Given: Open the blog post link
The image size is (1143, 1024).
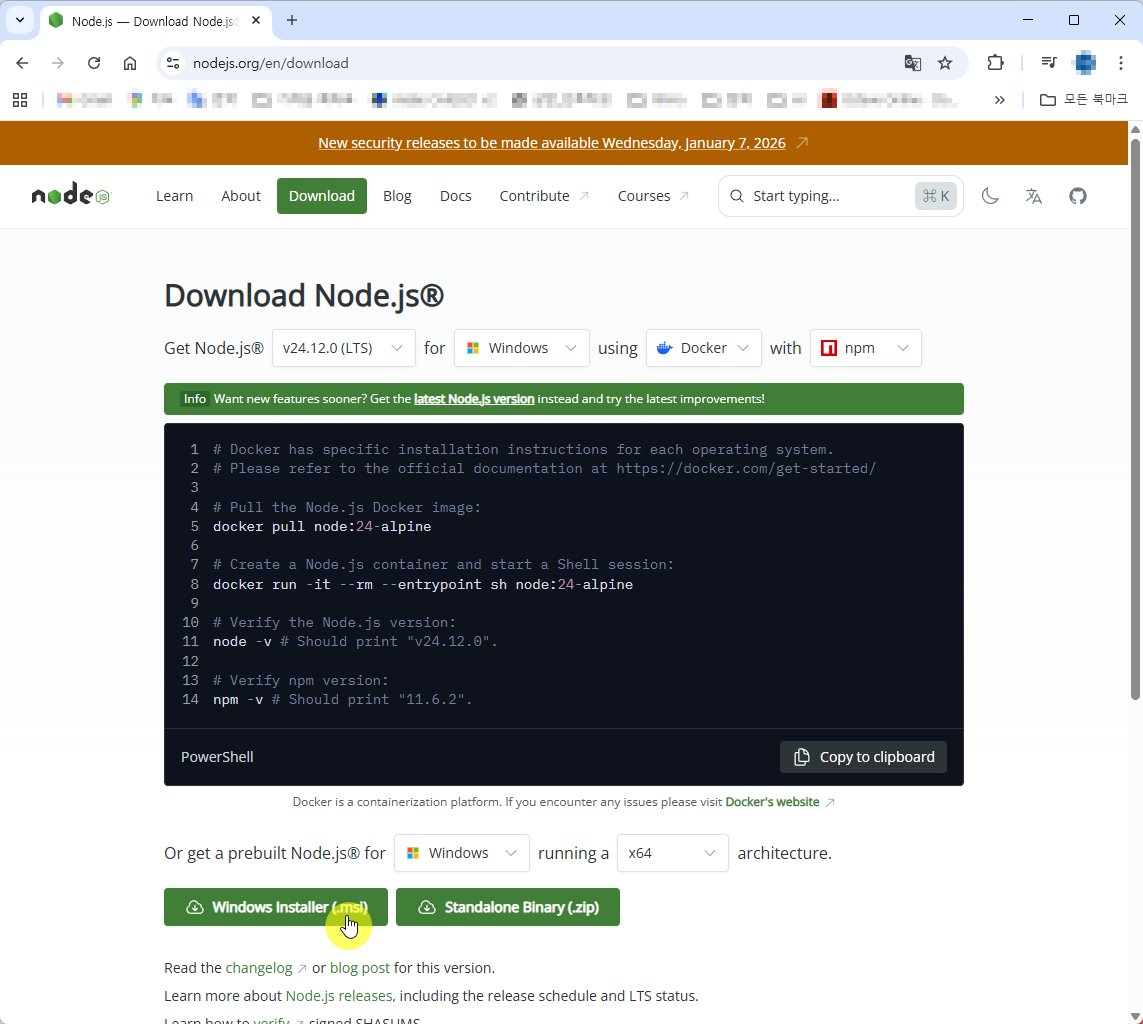Looking at the screenshot, I should pyautogui.click(x=359, y=968).
